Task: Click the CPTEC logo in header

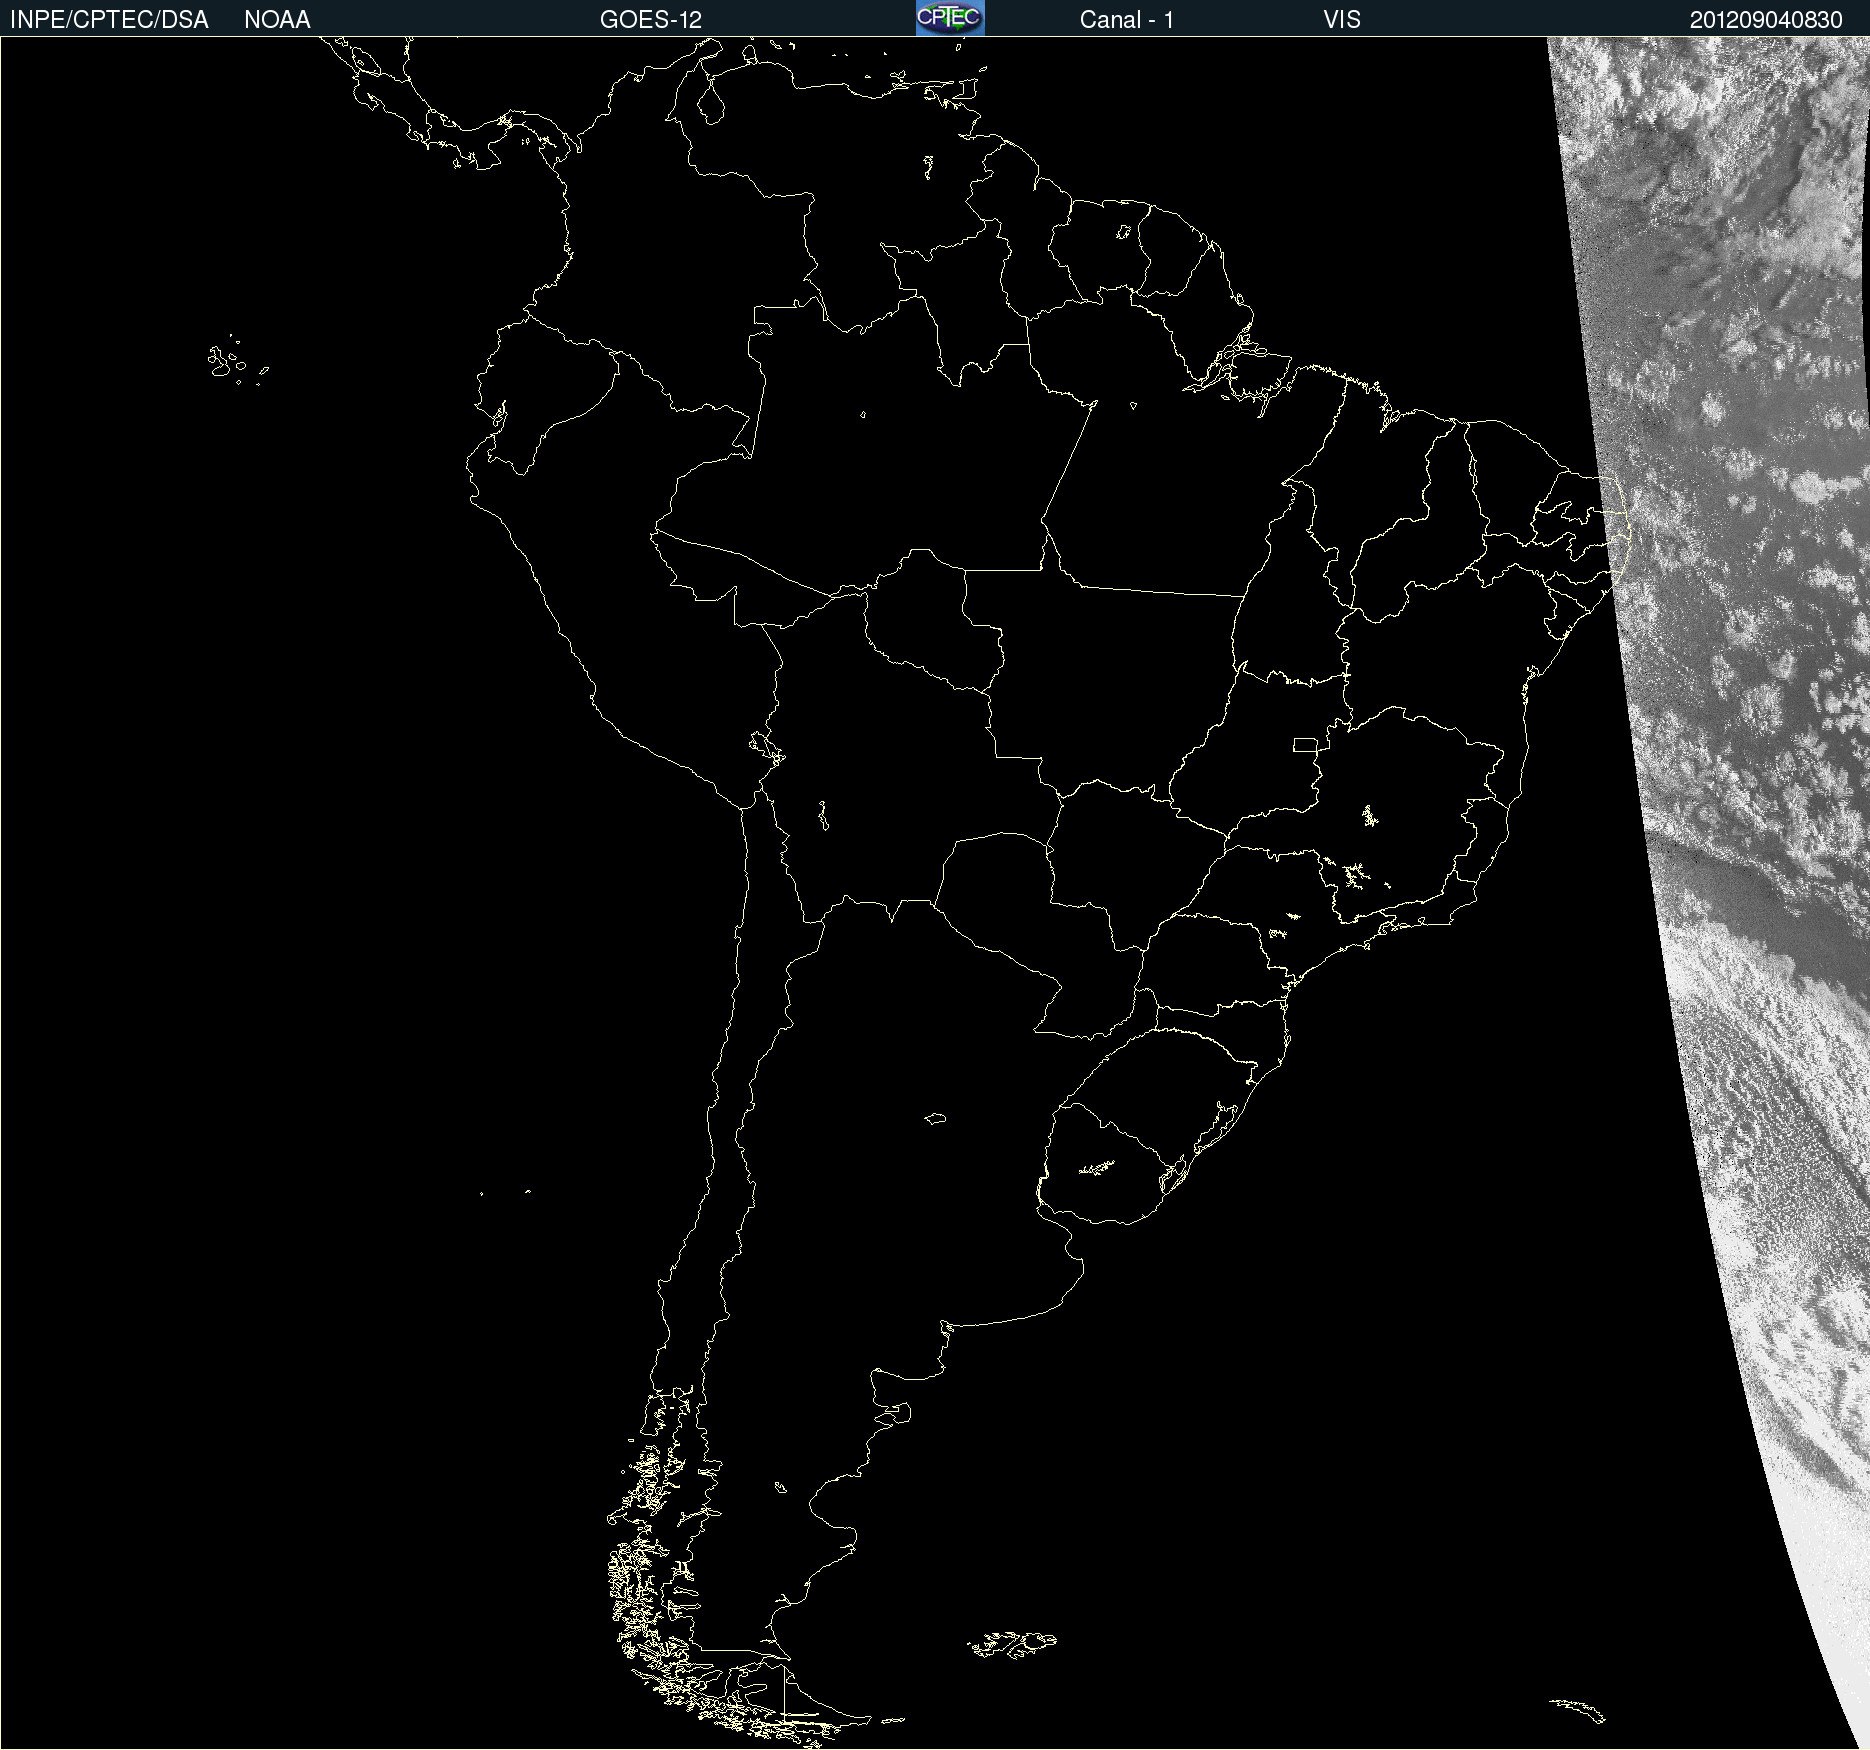Action: tap(950, 18)
